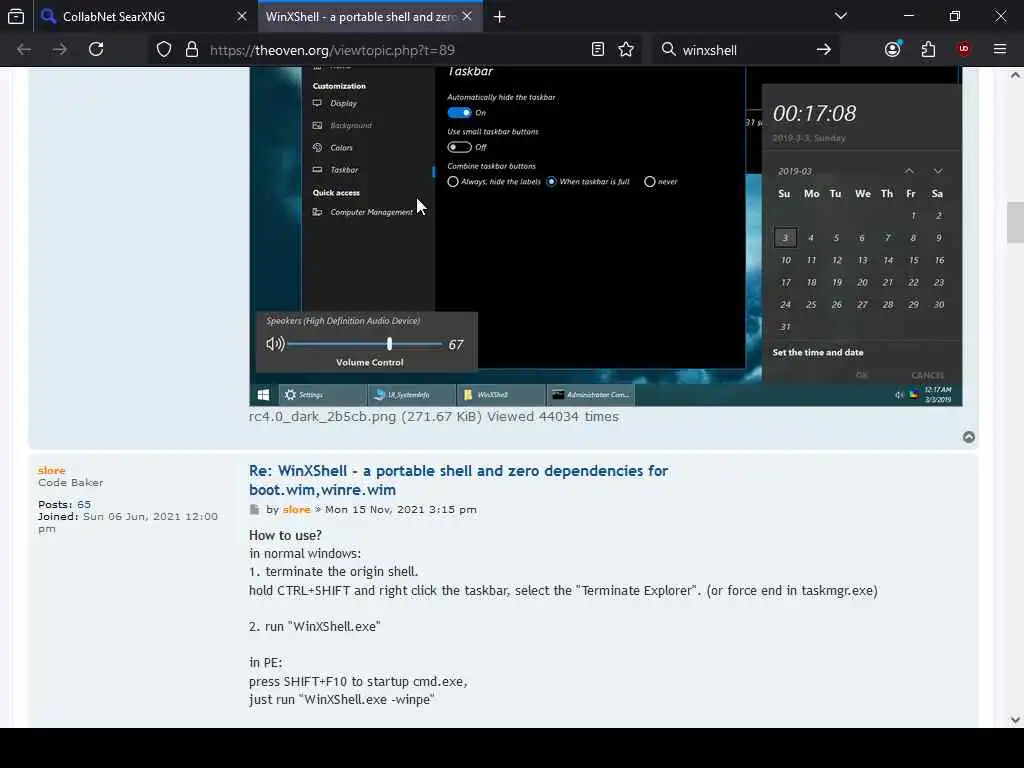Click the WinXShell folder taskbar item in the screenshot

501,394
